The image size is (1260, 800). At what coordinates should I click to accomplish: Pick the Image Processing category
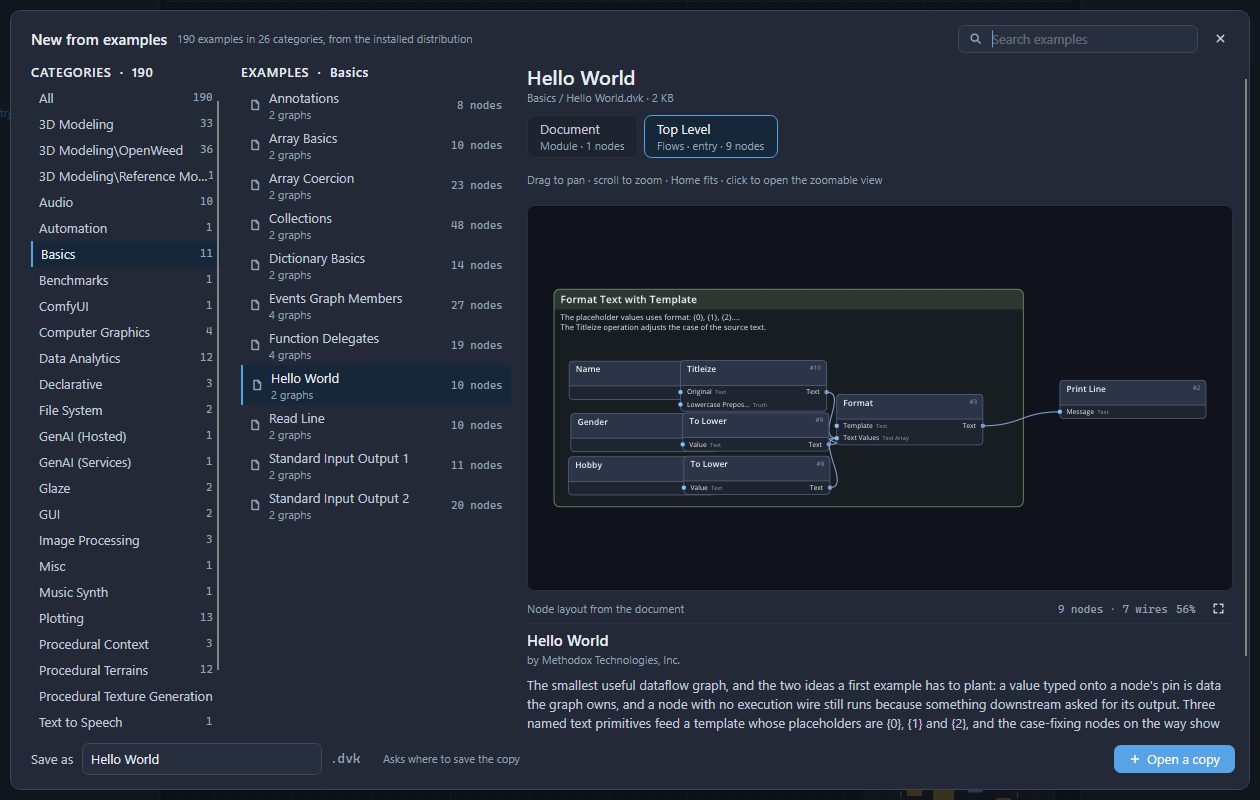pos(125,540)
